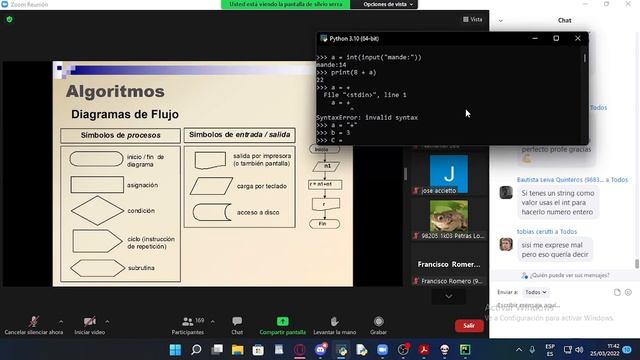640x360 pixels.
Task: Open Windows Start menu
Action: click(175, 350)
